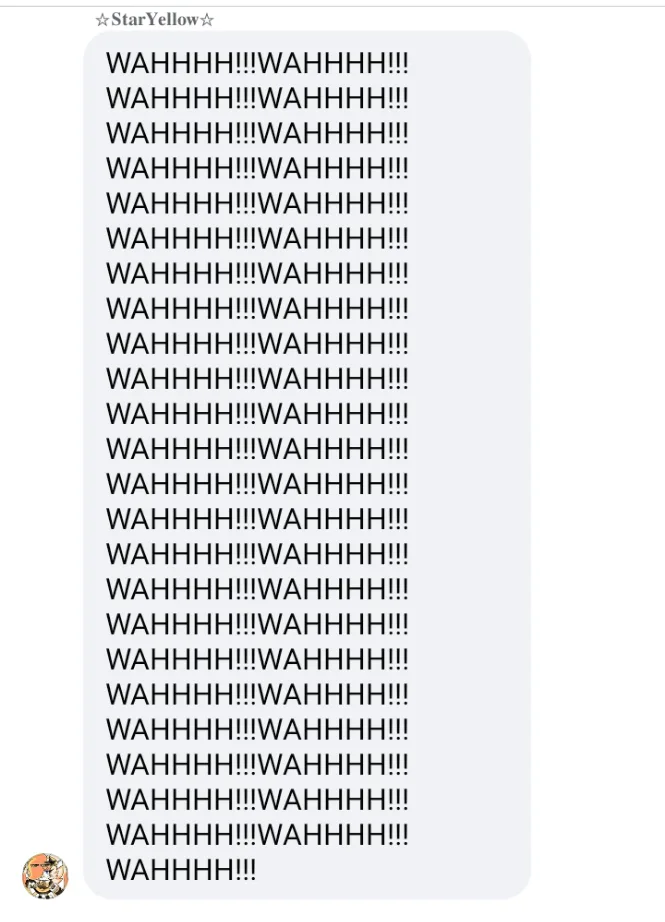The width and height of the screenshot is (665, 922).
Task: Click the rounded bottom-left bubble corner near avatar
Action: pos(94,888)
